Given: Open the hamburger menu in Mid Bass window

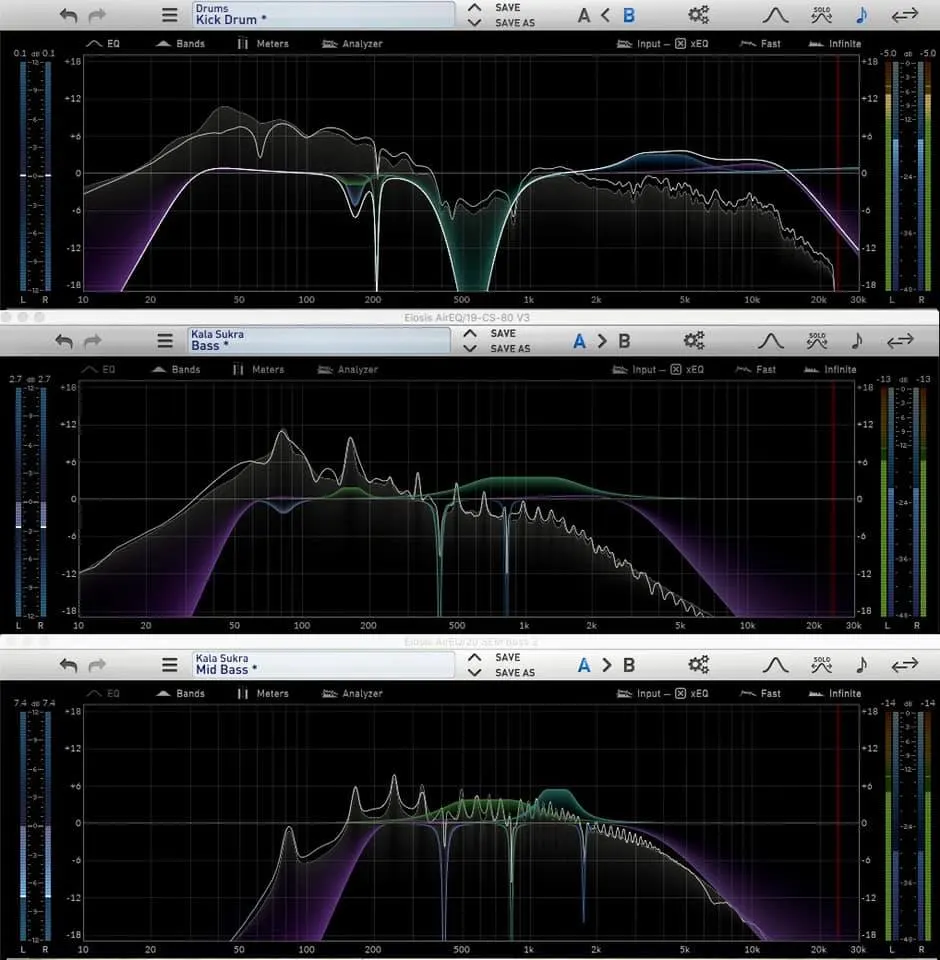Looking at the screenshot, I should [170, 665].
